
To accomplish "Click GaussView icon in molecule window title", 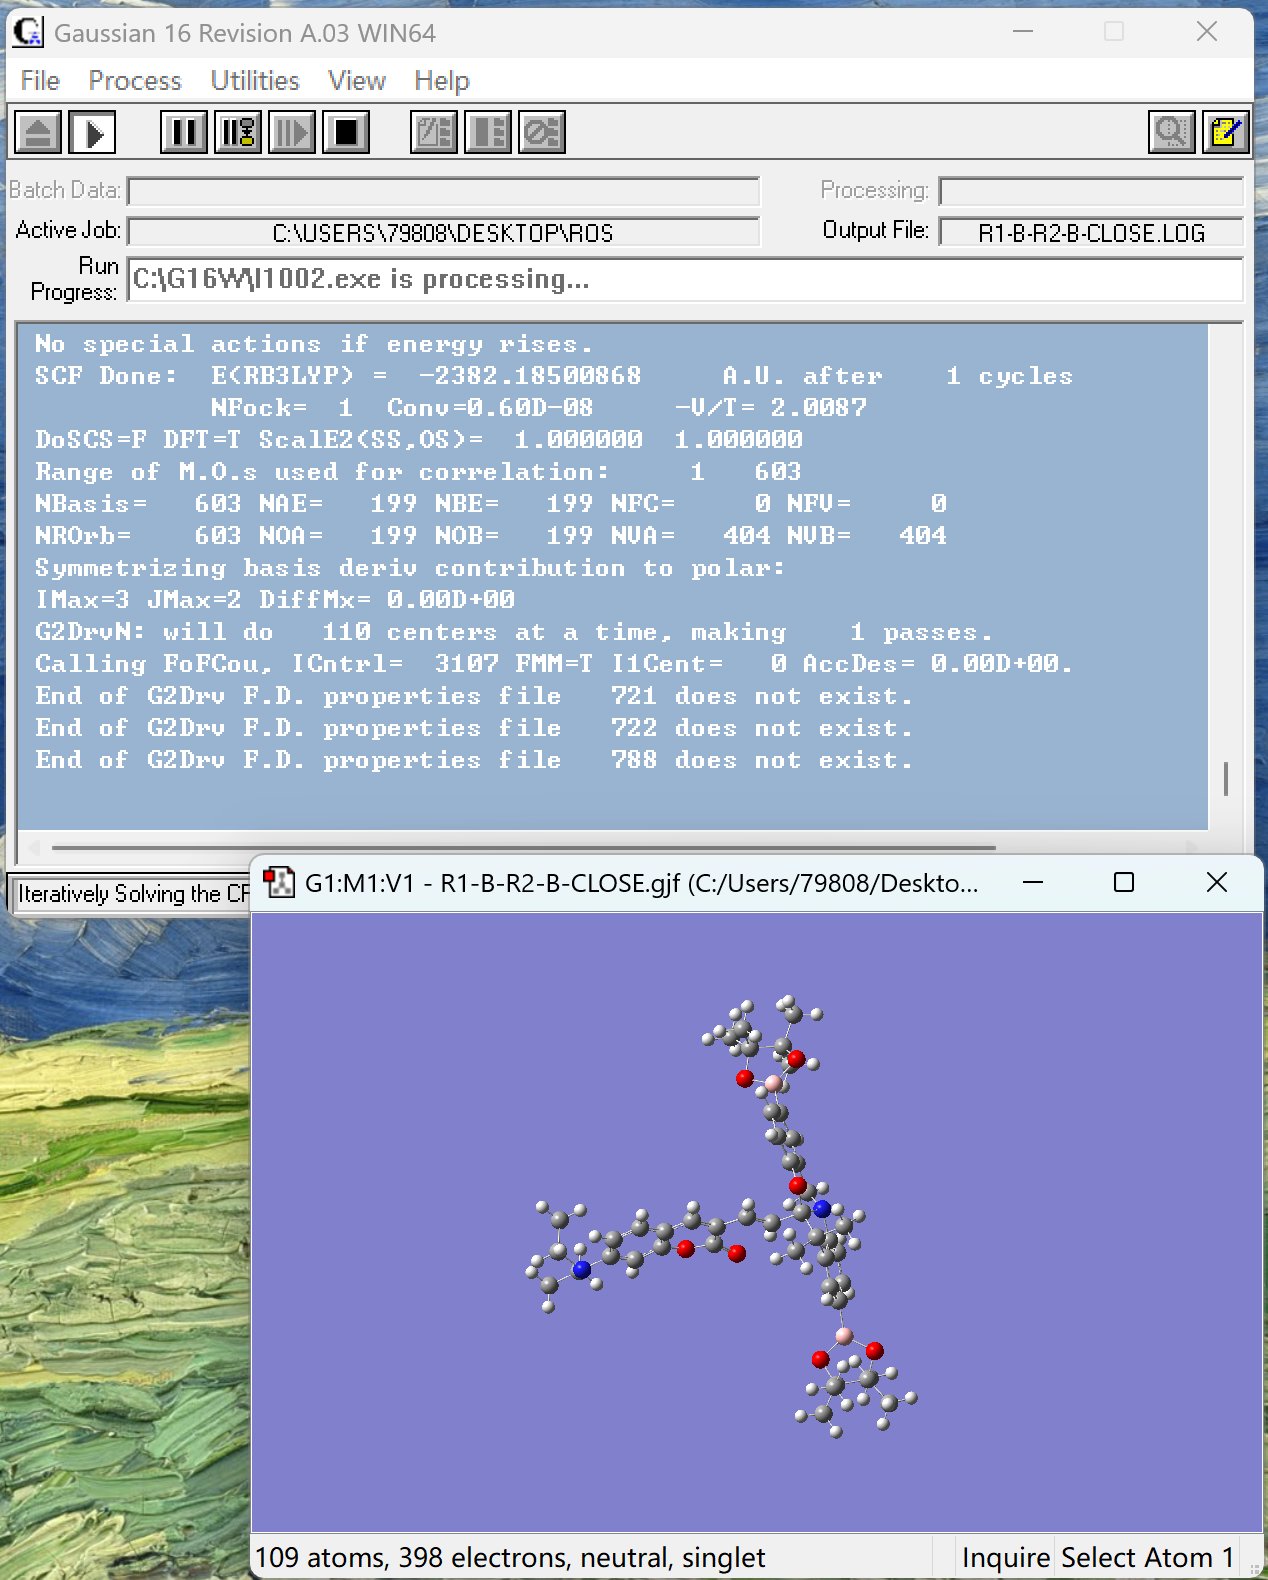I will coord(279,882).
